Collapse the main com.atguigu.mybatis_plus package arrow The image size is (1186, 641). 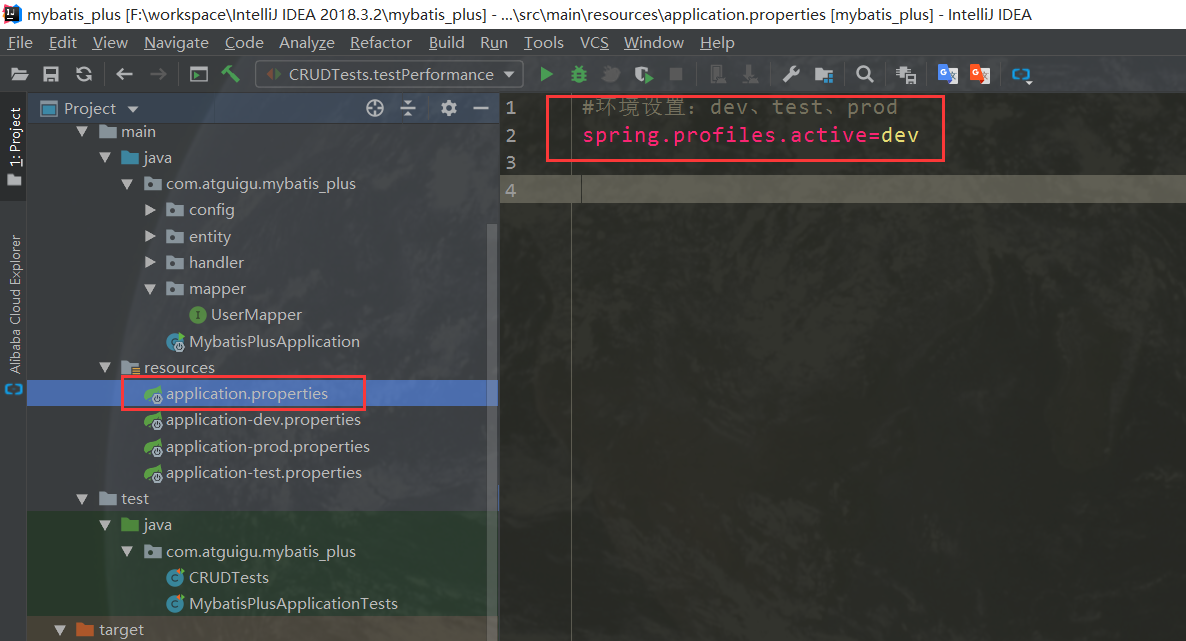pos(127,184)
